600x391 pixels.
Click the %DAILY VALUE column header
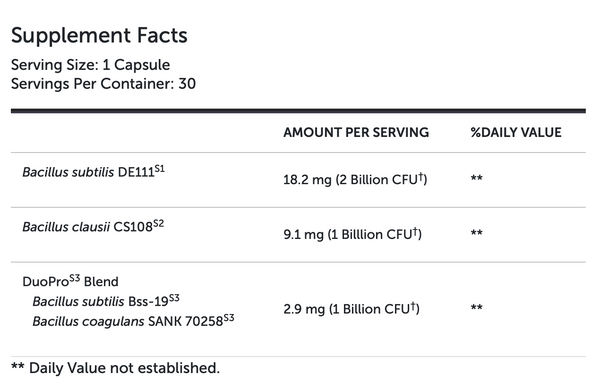(x=516, y=132)
